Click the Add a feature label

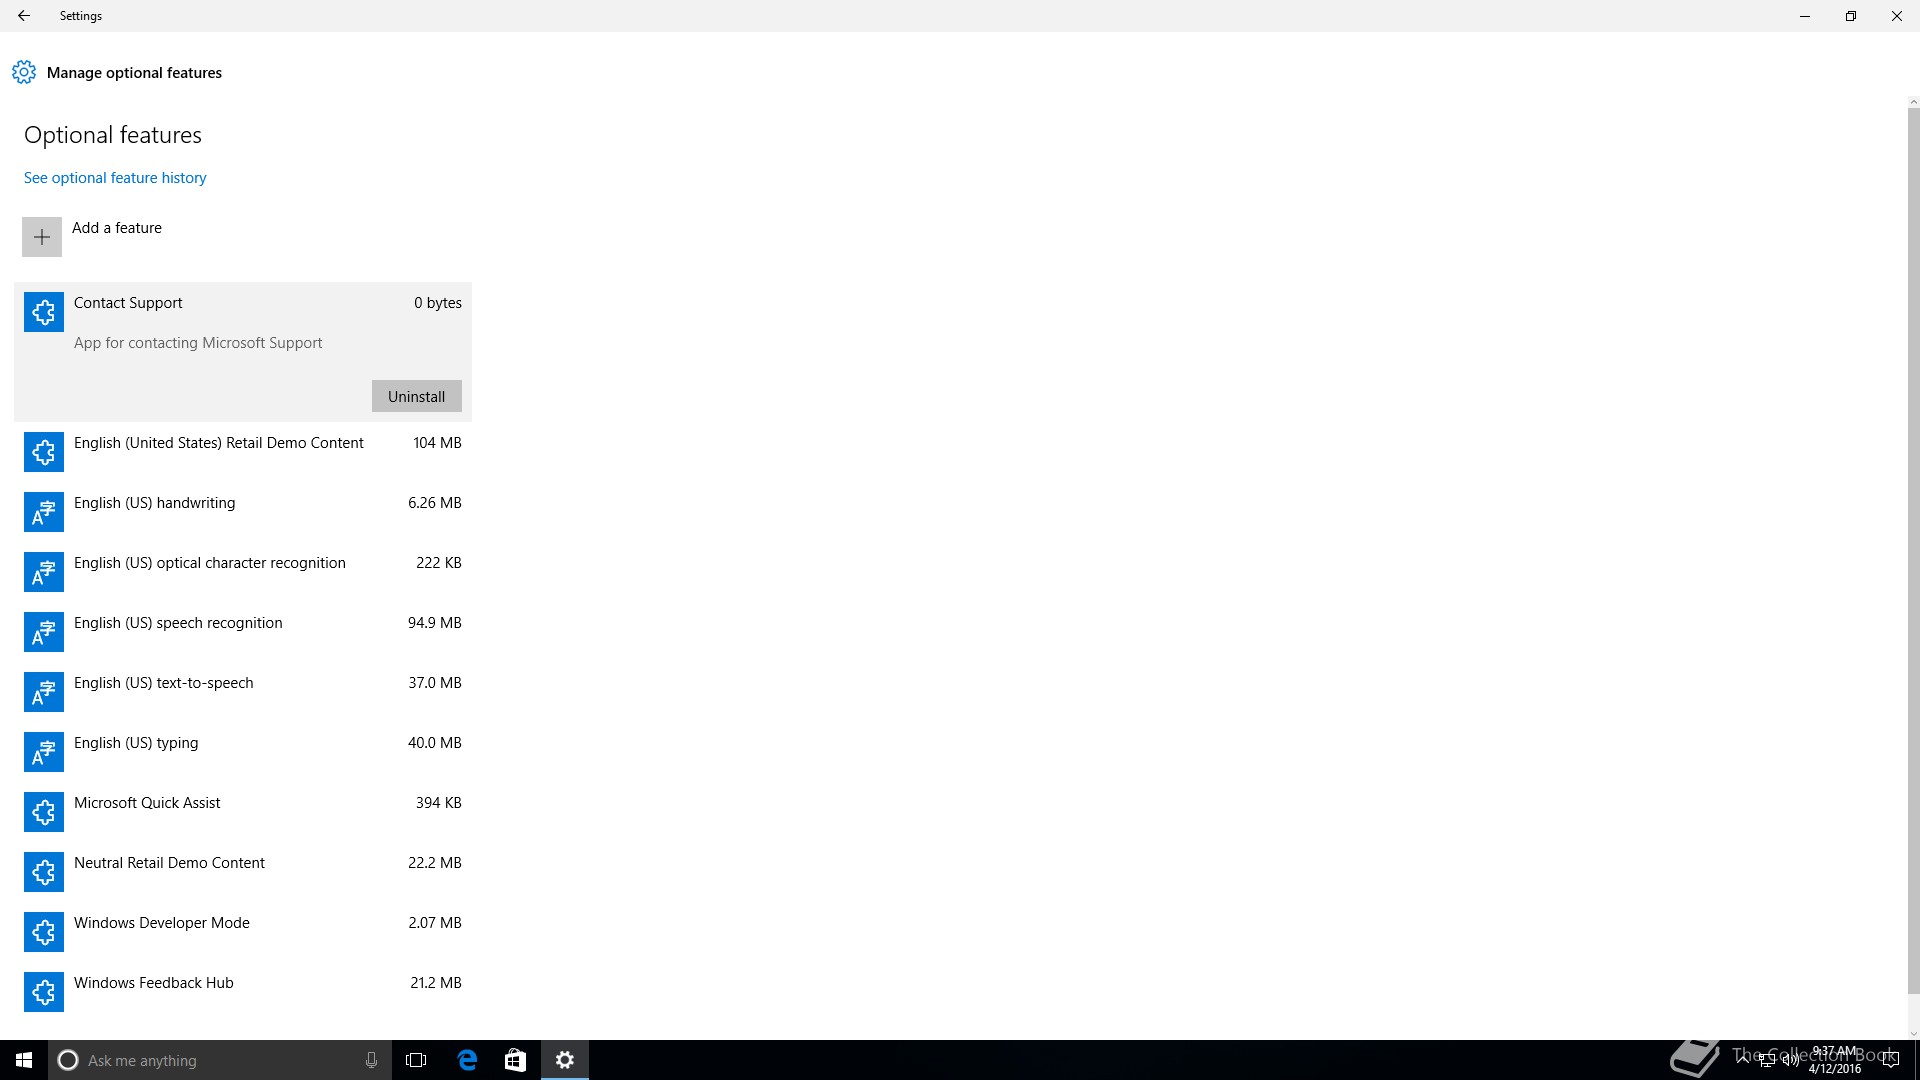[117, 228]
